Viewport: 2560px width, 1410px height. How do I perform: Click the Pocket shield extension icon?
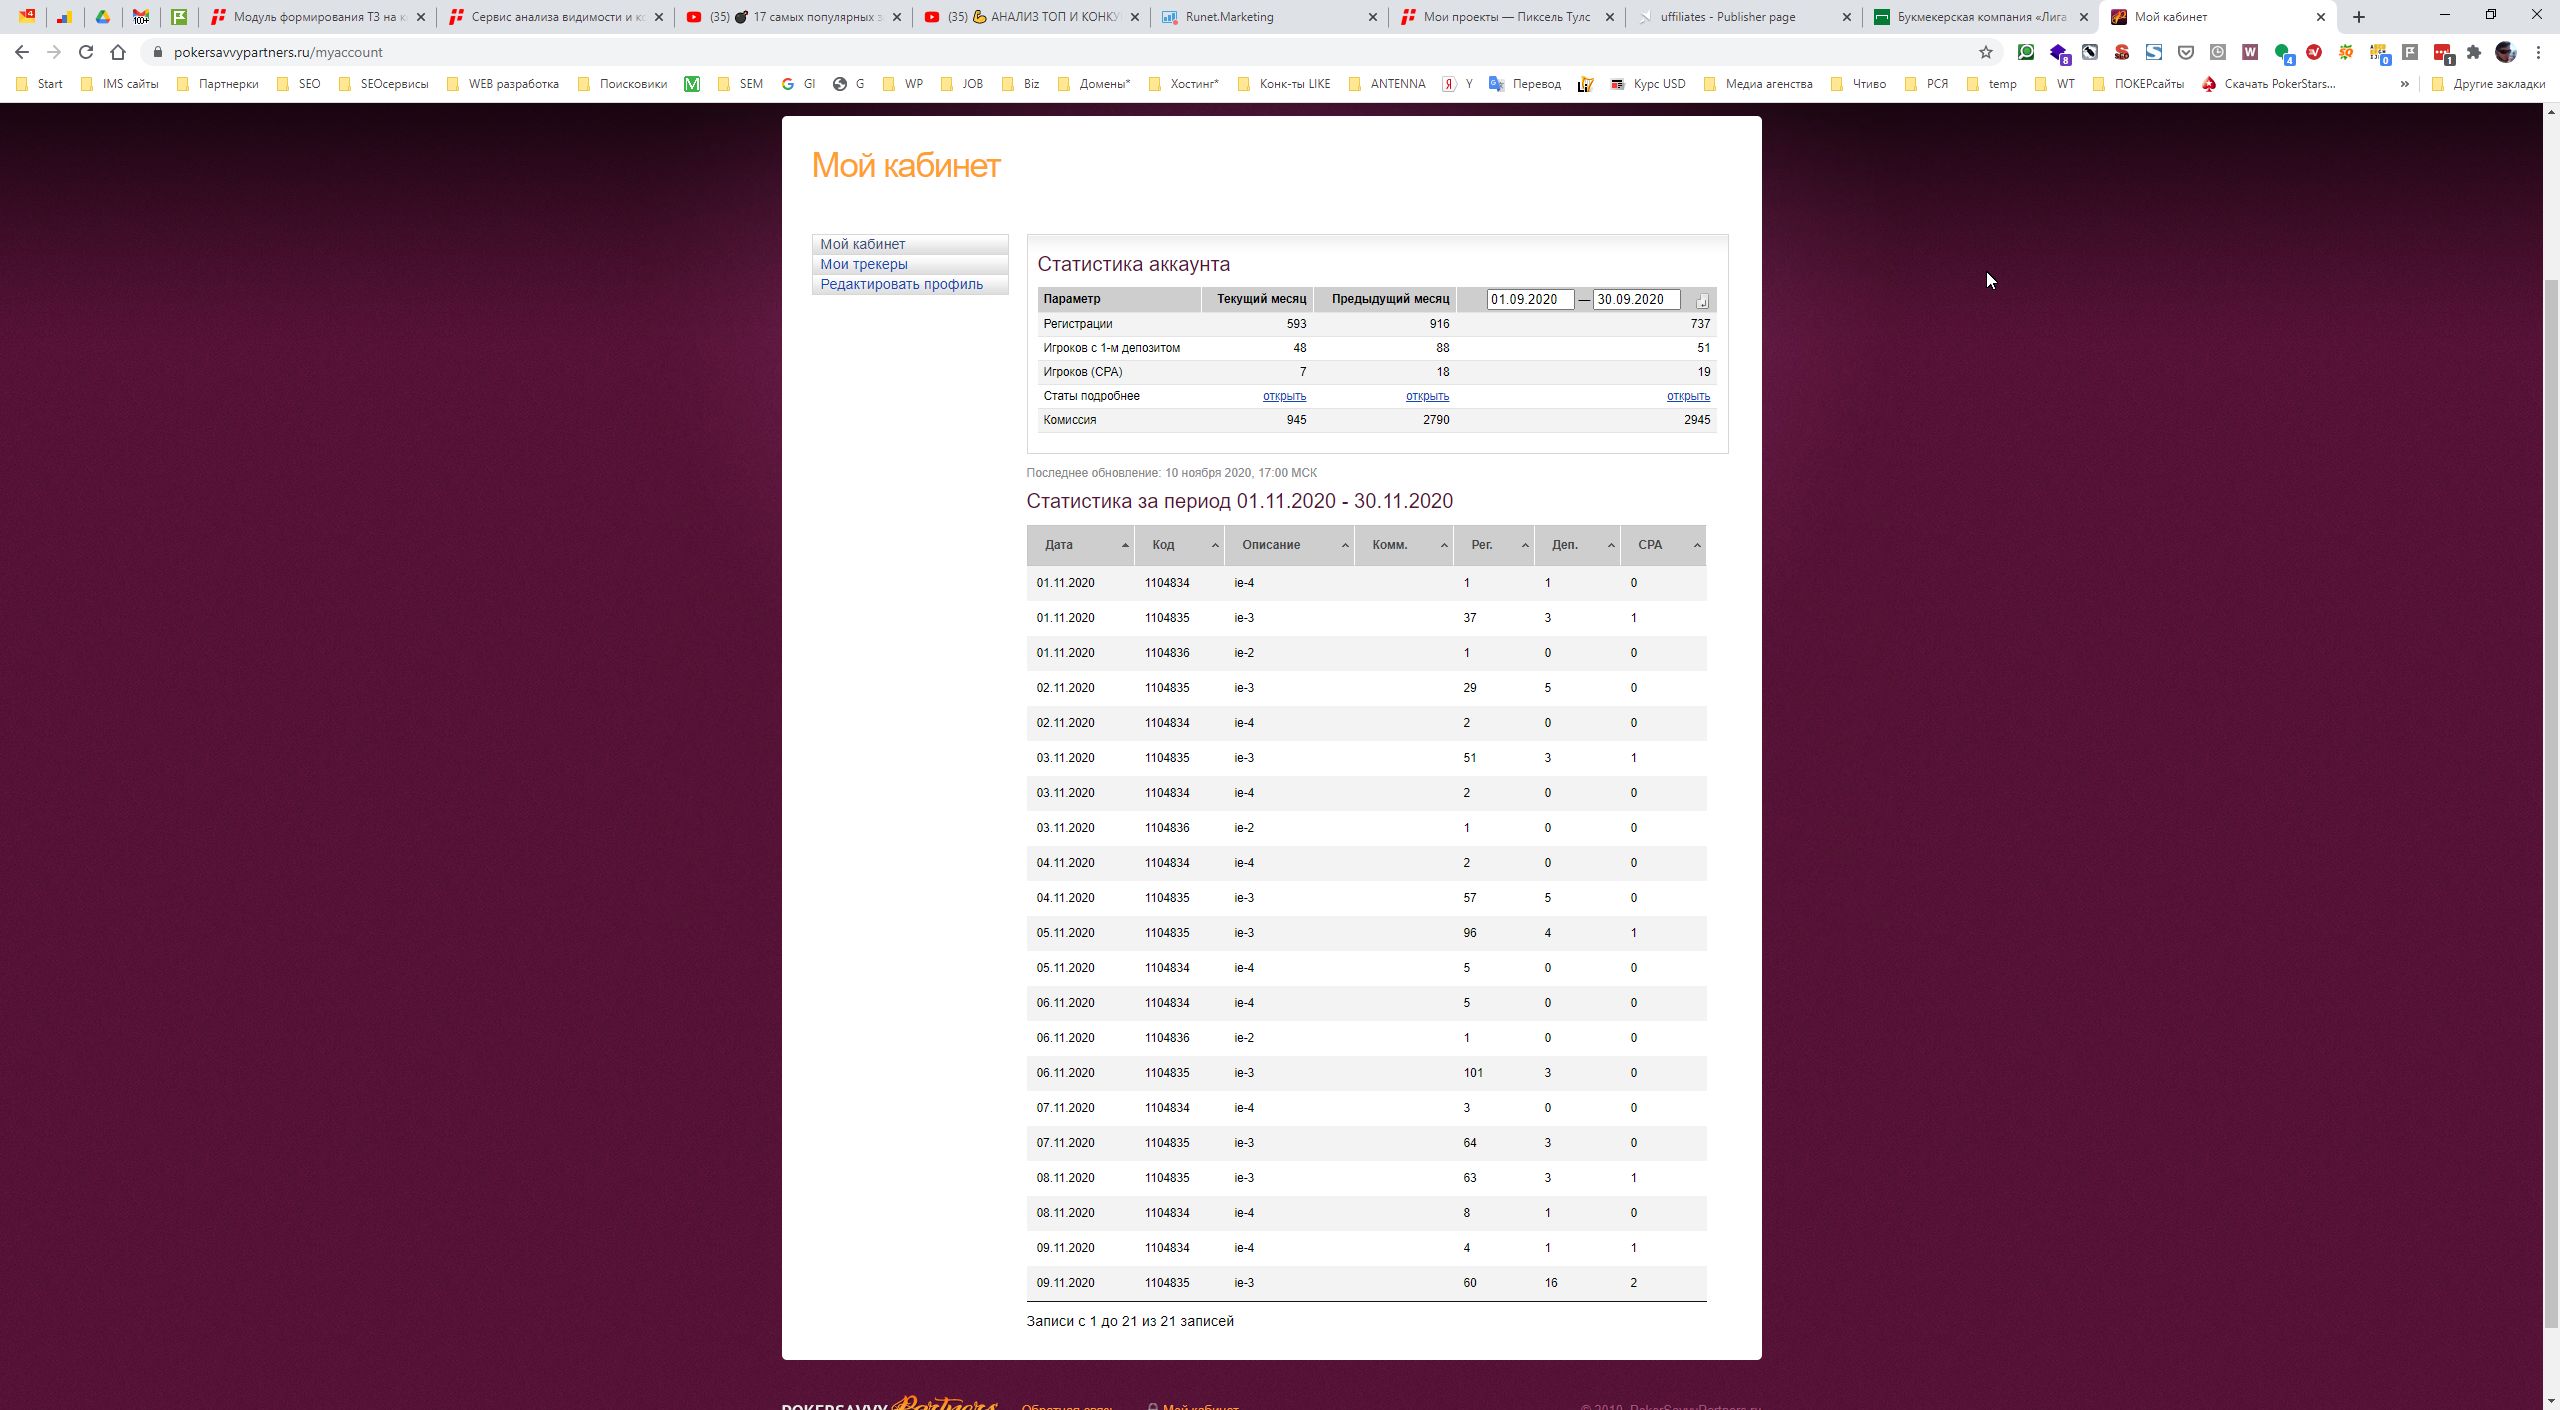(x=2186, y=52)
